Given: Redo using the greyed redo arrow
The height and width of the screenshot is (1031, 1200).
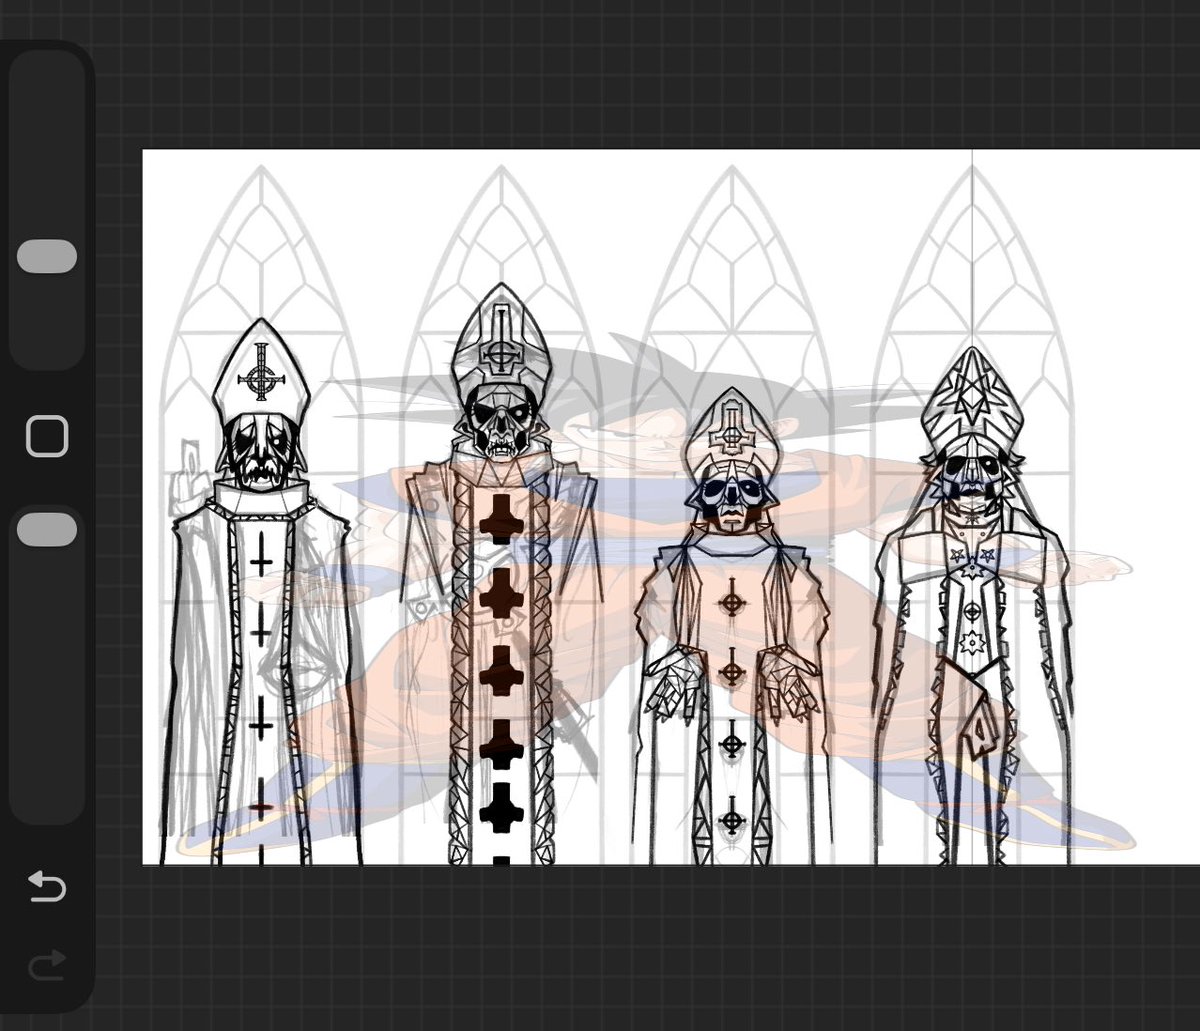Looking at the screenshot, I should click(47, 965).
